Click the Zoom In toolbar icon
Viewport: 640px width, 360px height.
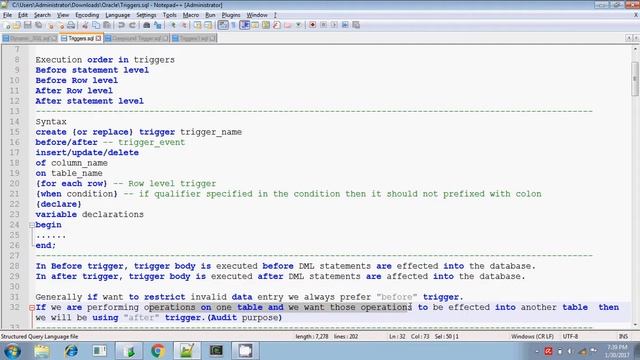[173, 25]
